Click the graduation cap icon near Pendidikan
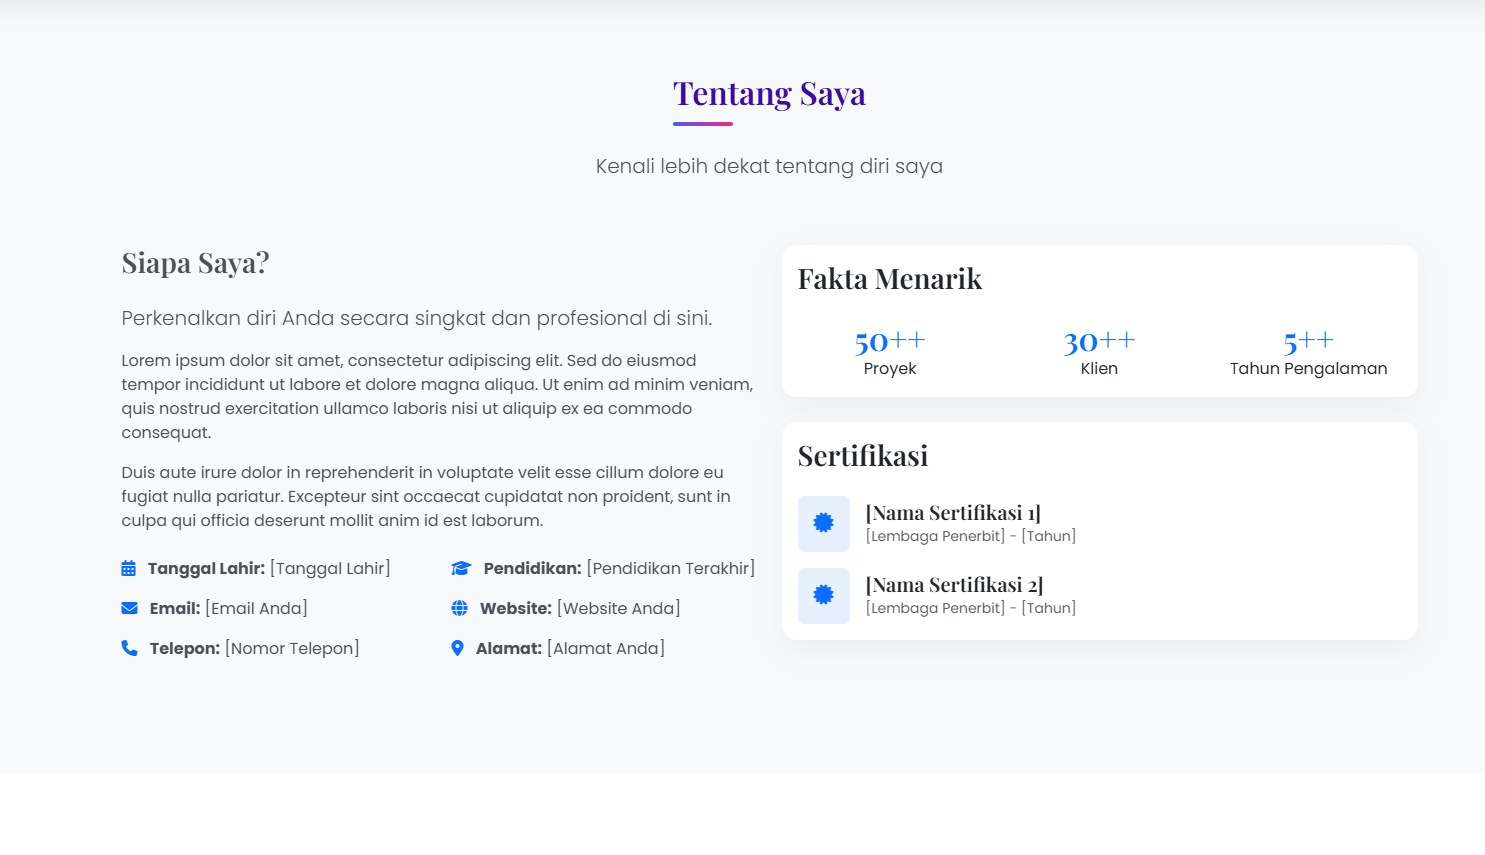 pos(460,568)
